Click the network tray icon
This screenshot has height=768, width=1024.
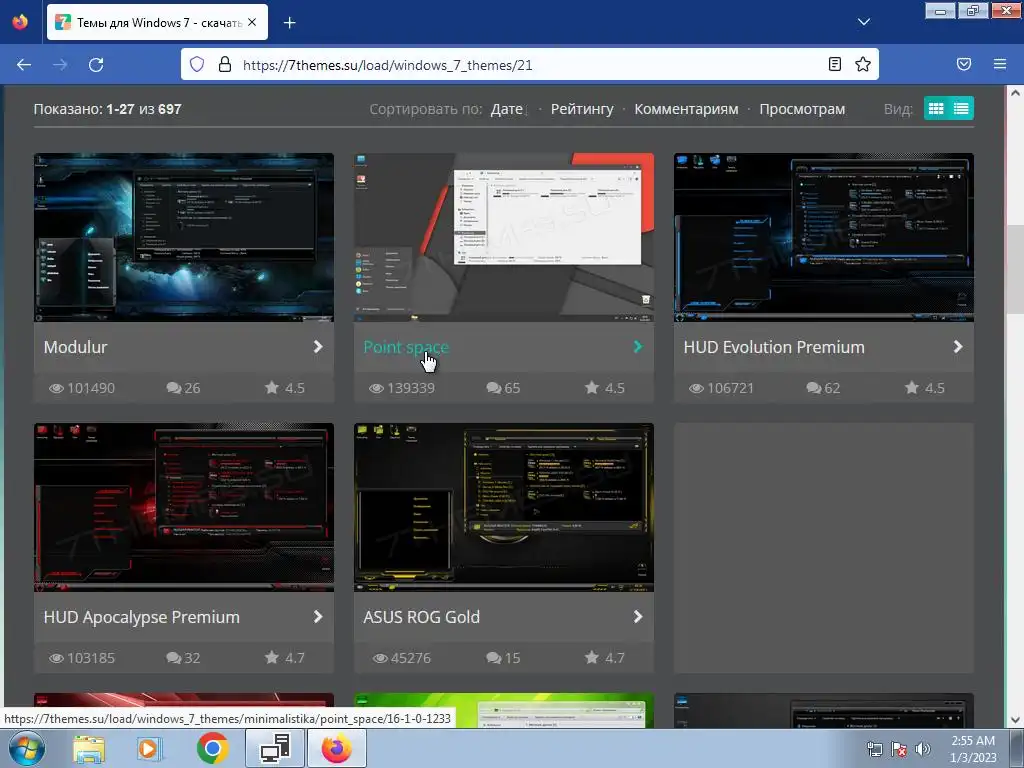click(x=874, y=749)
